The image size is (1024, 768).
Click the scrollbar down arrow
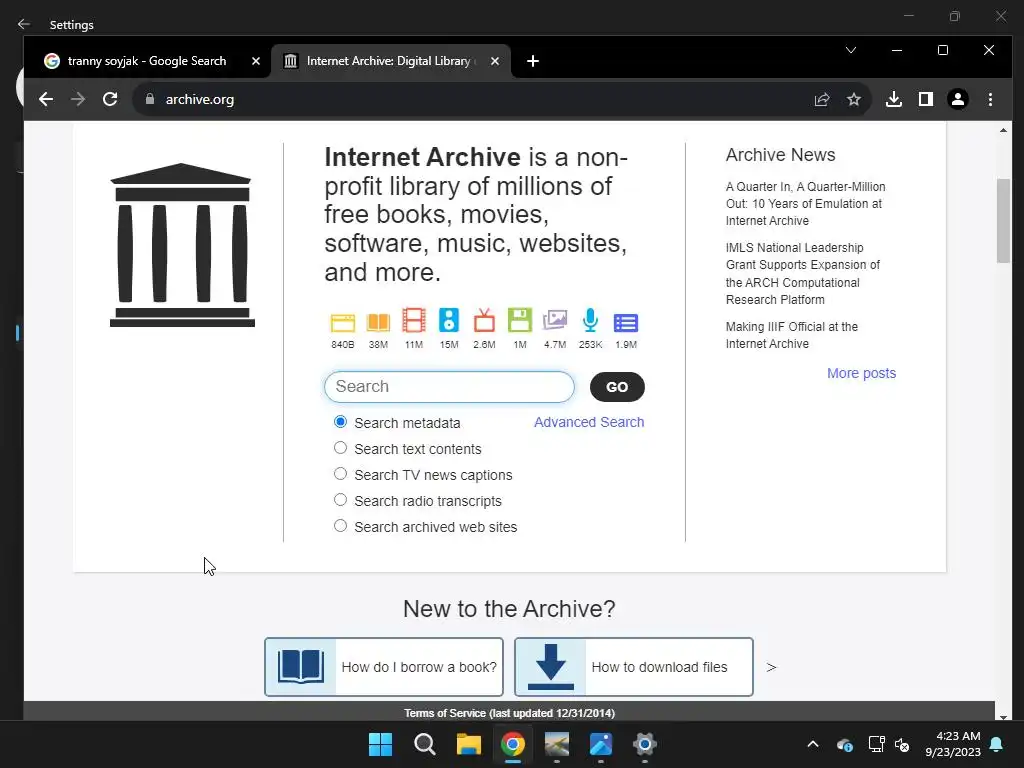[1003, 716]
